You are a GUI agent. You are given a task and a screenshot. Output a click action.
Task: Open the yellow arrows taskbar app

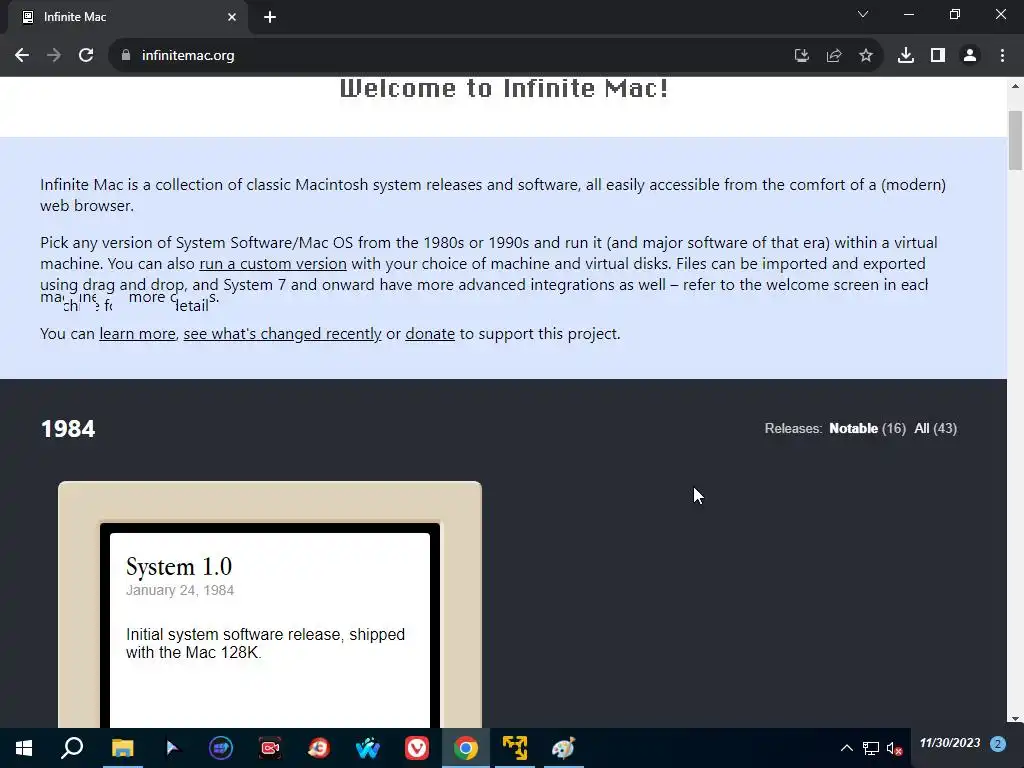515,748
